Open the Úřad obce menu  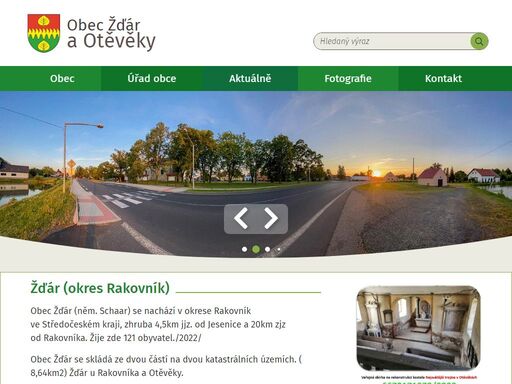pos(152,78)
